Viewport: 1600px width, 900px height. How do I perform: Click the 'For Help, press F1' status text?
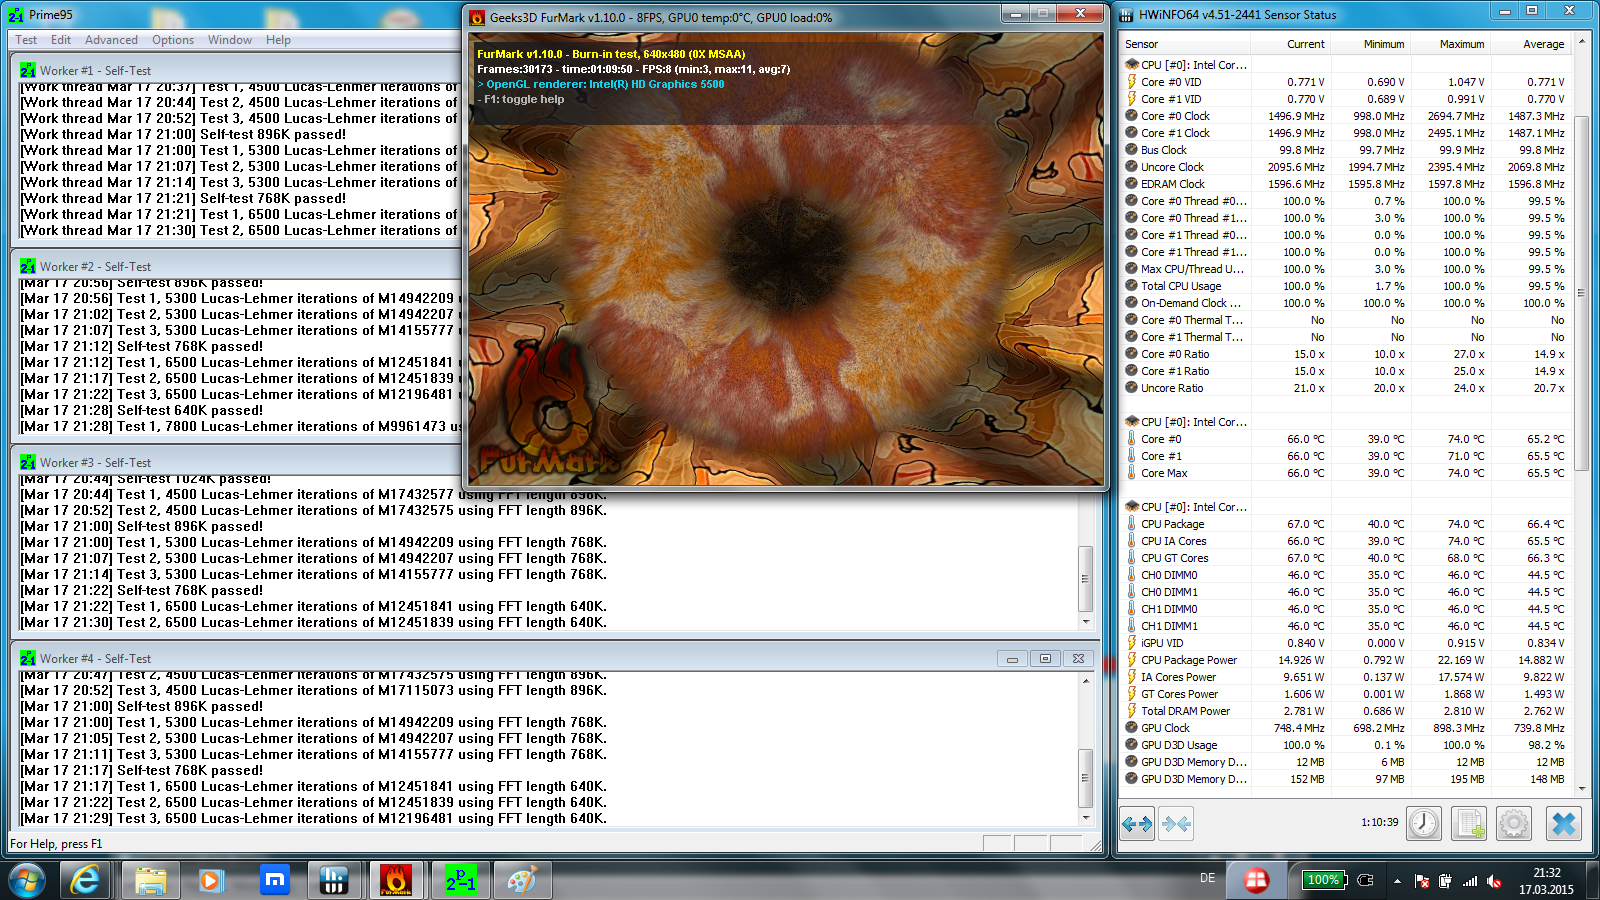(56, 844)
